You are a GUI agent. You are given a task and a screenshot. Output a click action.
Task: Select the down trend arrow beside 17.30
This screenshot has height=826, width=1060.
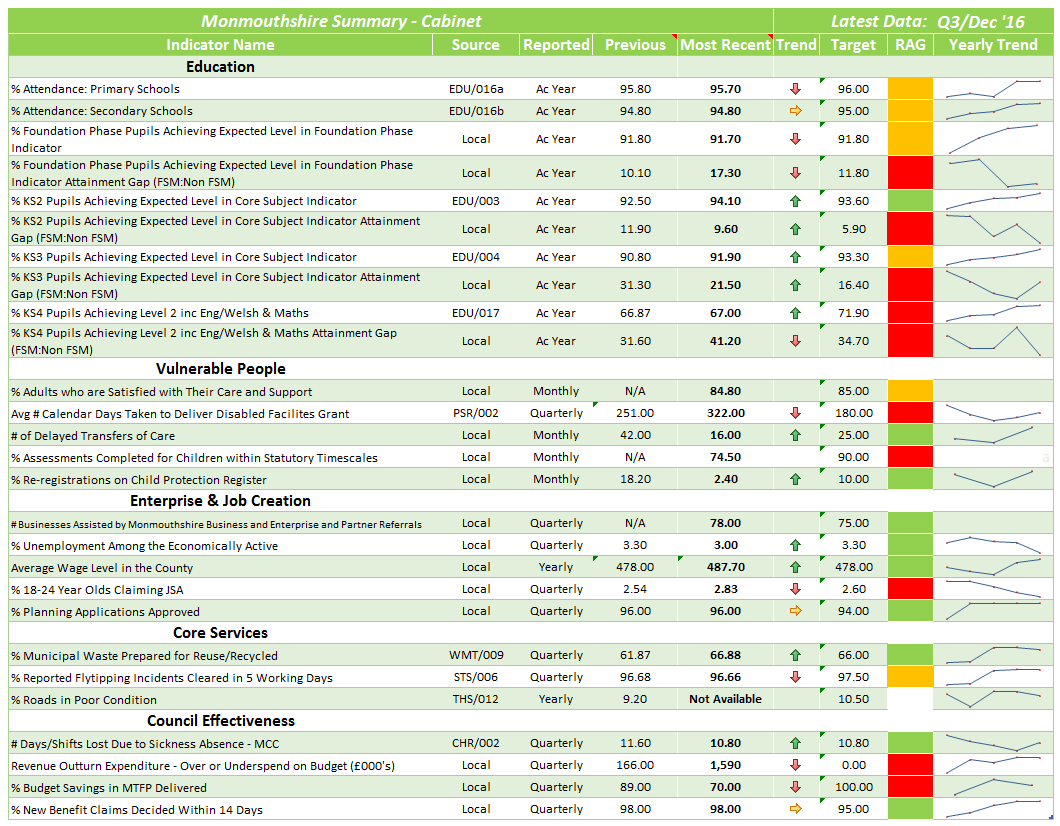coord(796,172)
